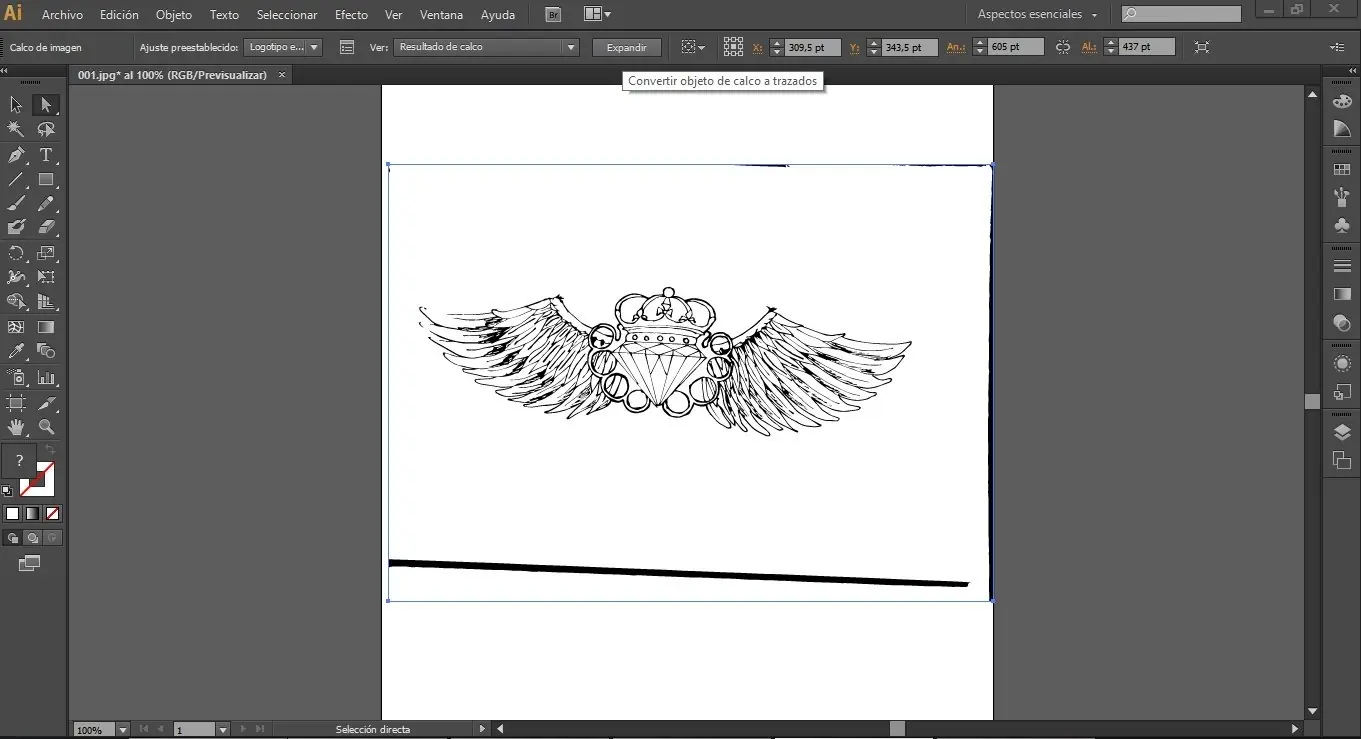Select the Rectangle tool
1361x739 pixels.
pos(46,179)
